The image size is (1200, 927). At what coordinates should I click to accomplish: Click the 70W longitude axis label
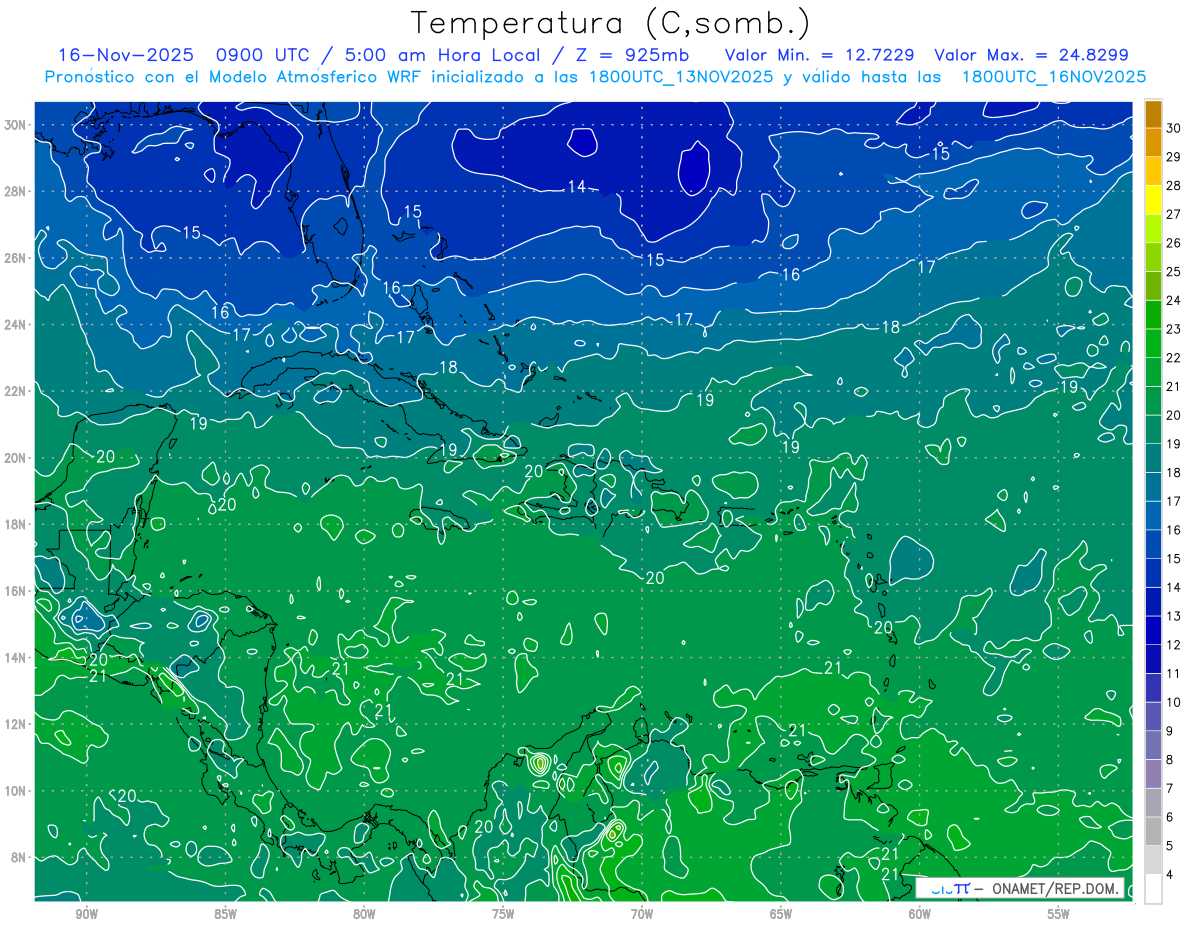[x=642, y=914]
